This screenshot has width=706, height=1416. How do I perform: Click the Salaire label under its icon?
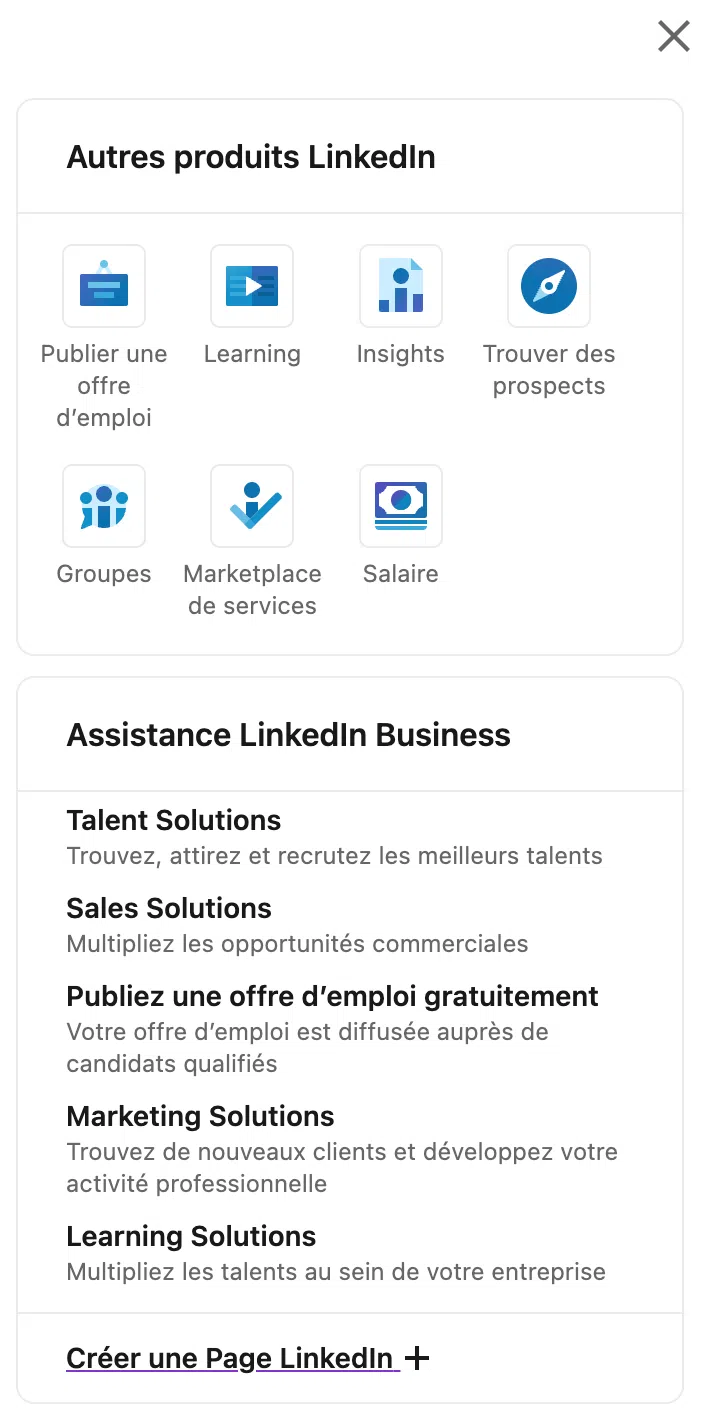tap(401, 574)
